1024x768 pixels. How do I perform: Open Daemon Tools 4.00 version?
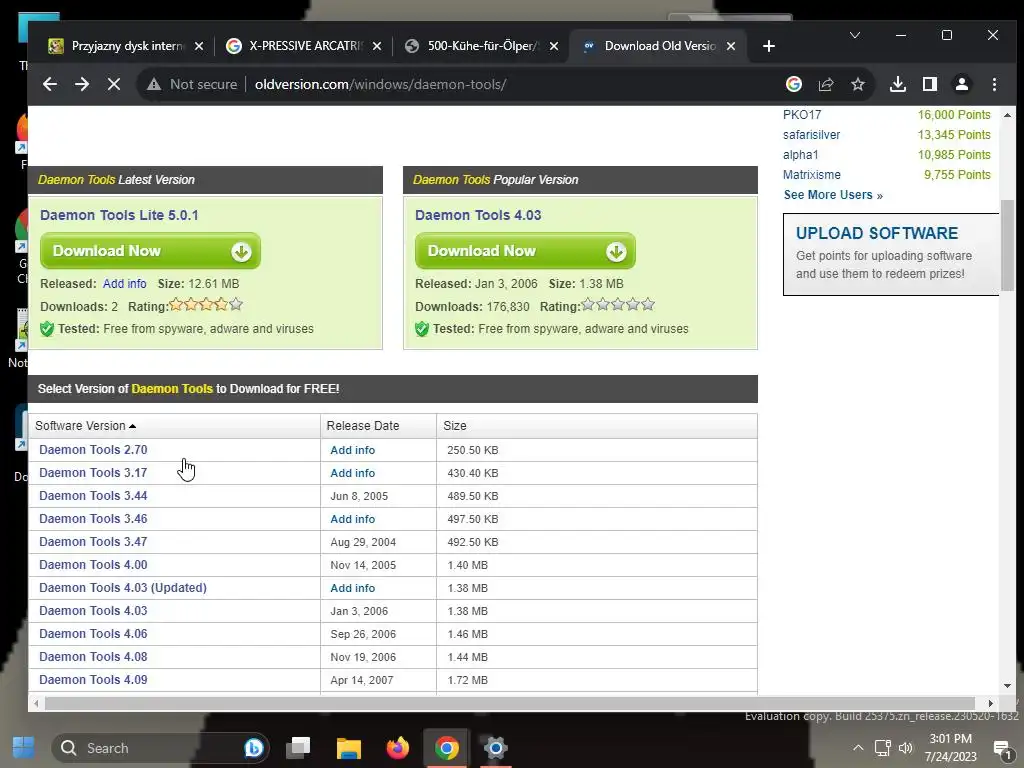[93, 565]
